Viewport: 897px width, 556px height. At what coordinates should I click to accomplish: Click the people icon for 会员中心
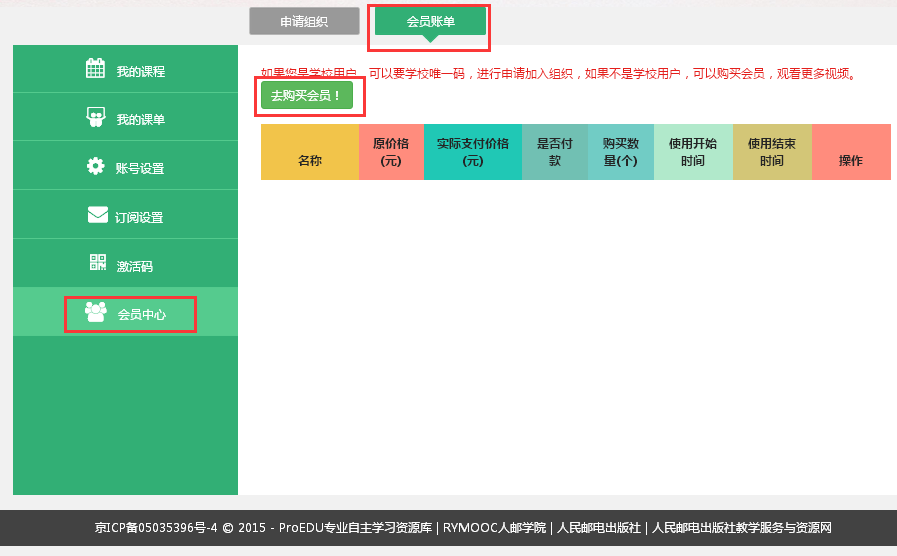point(96,312)
